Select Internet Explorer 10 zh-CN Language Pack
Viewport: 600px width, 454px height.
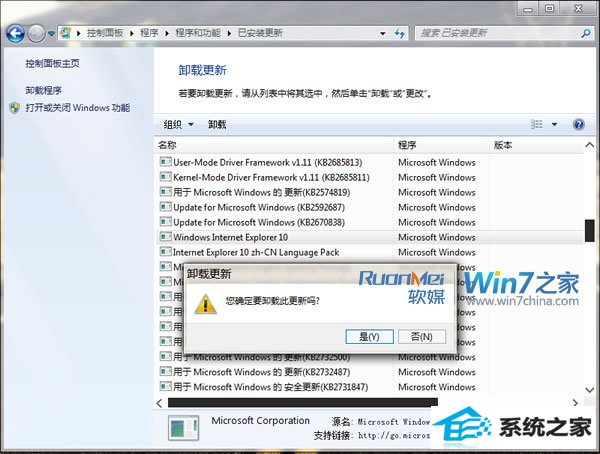(x=256, y=252)
